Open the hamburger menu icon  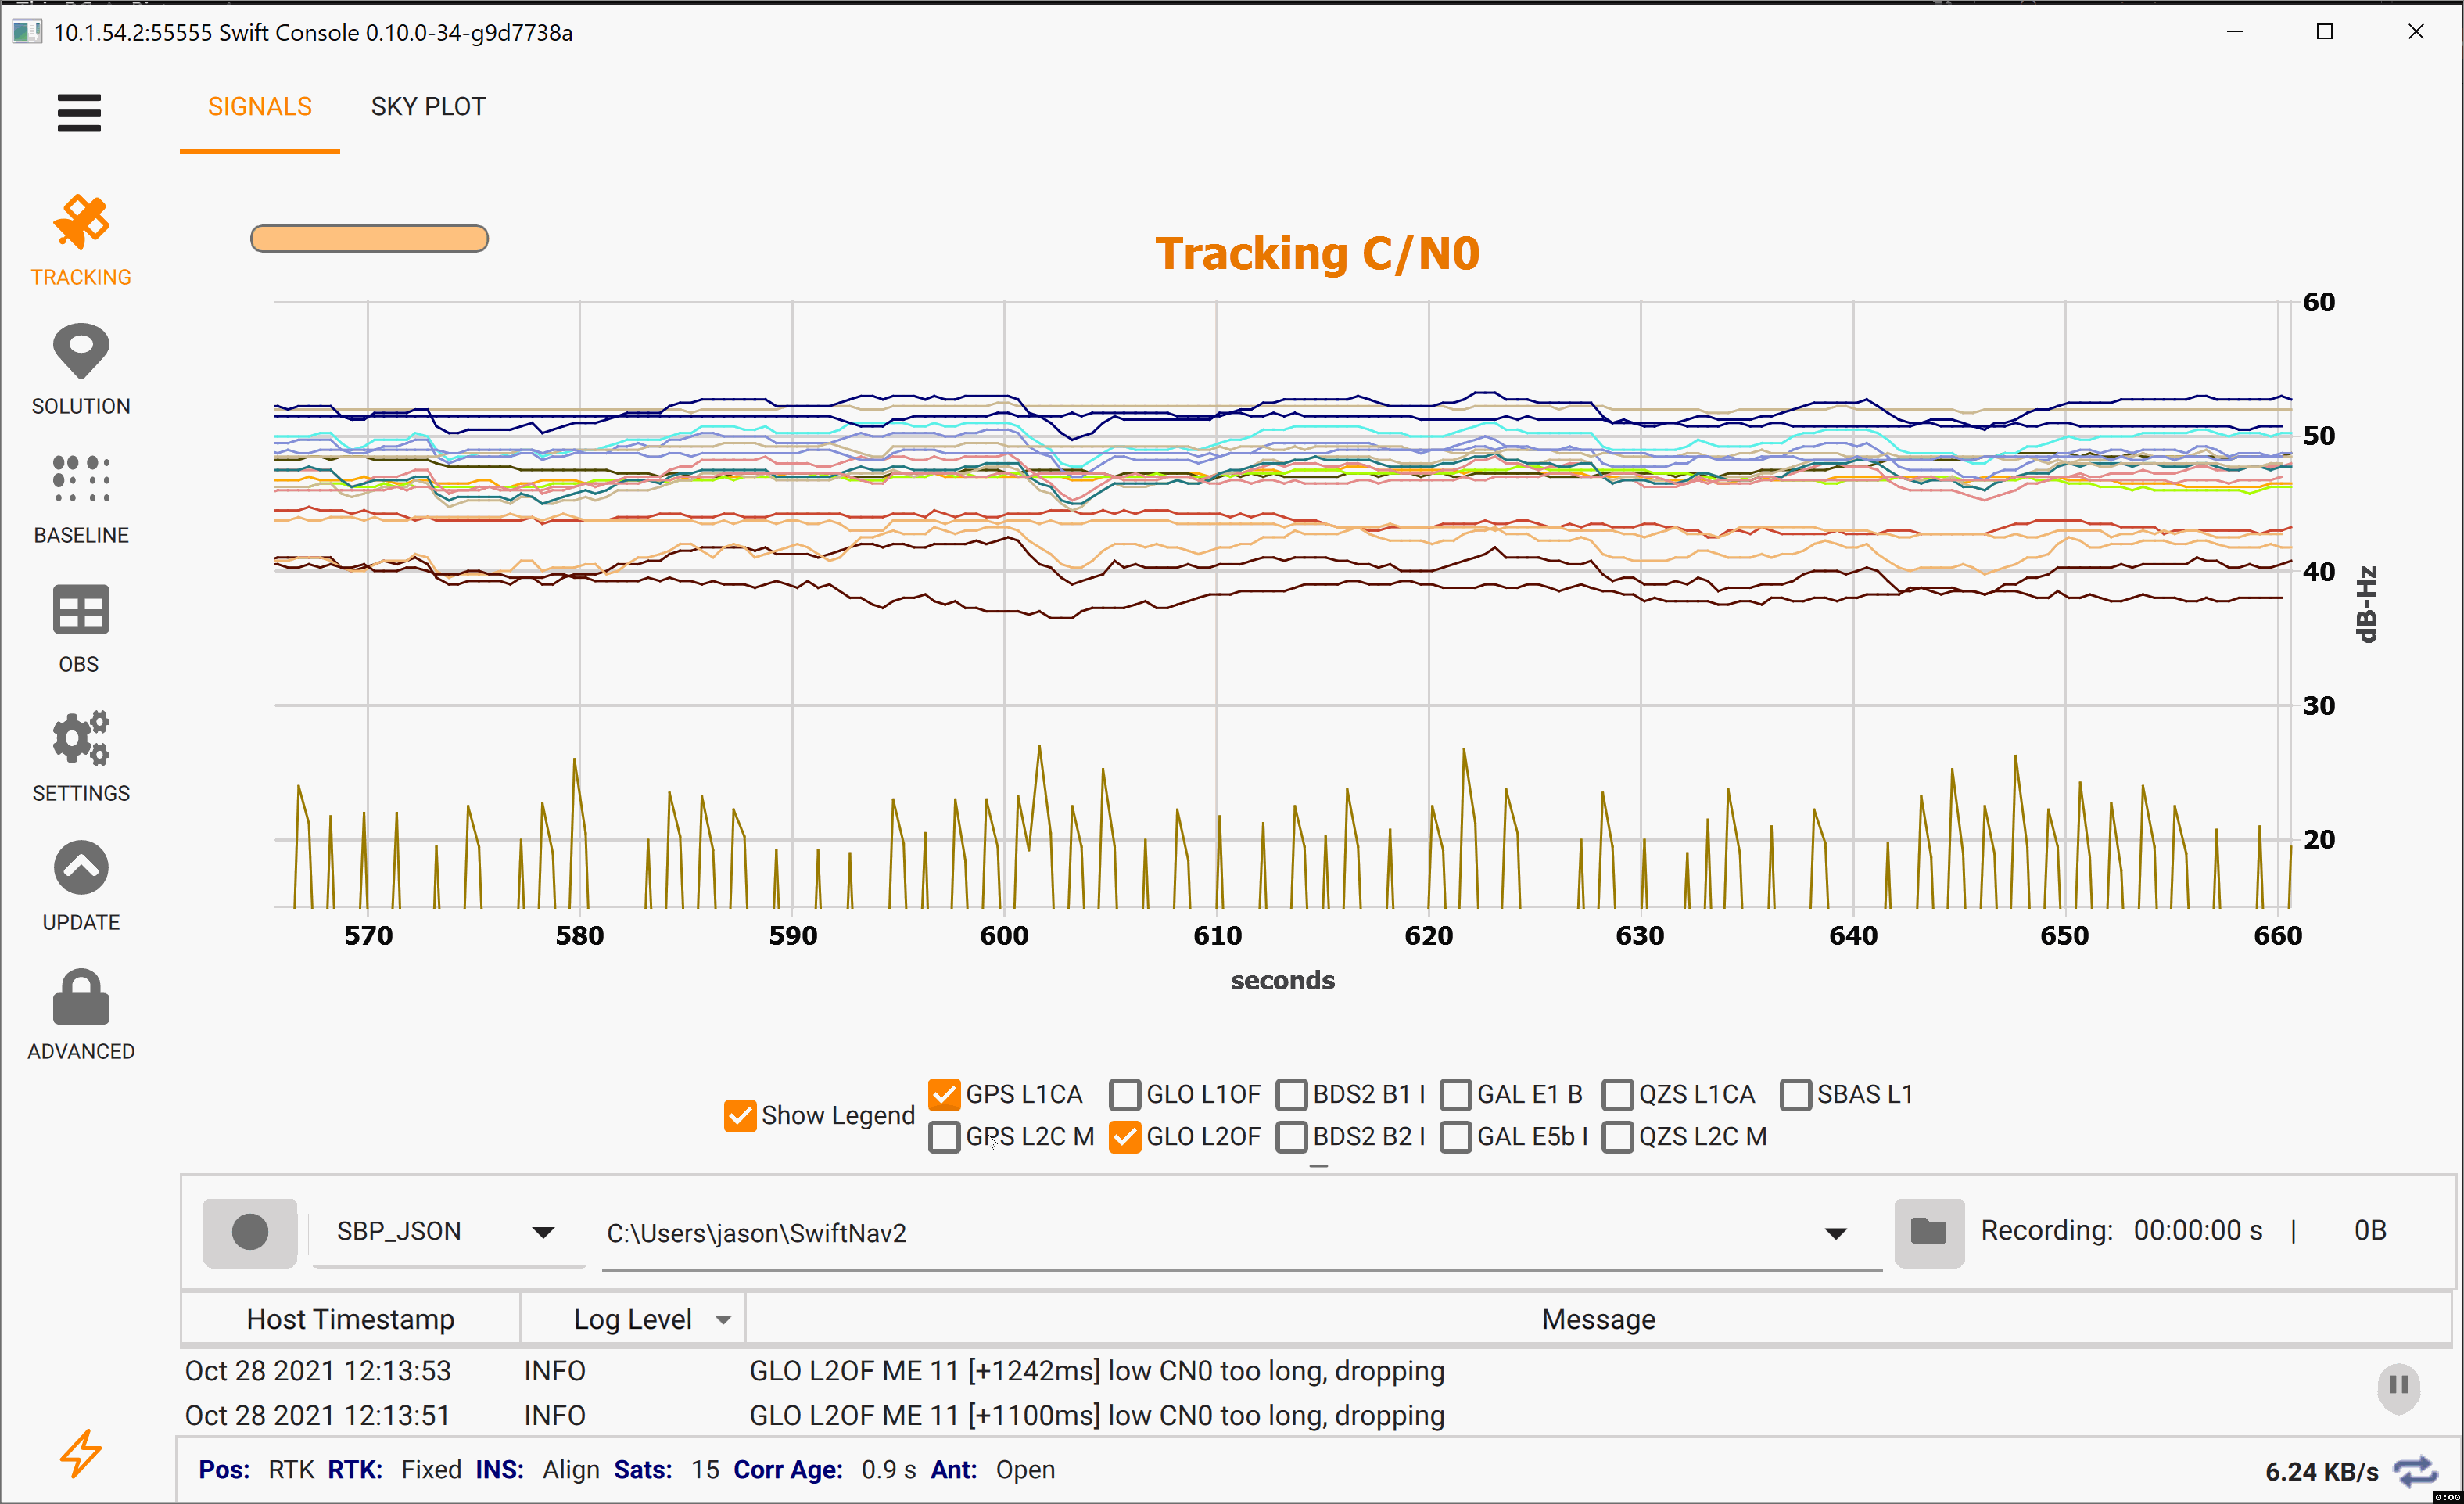(x=79, y=112)
